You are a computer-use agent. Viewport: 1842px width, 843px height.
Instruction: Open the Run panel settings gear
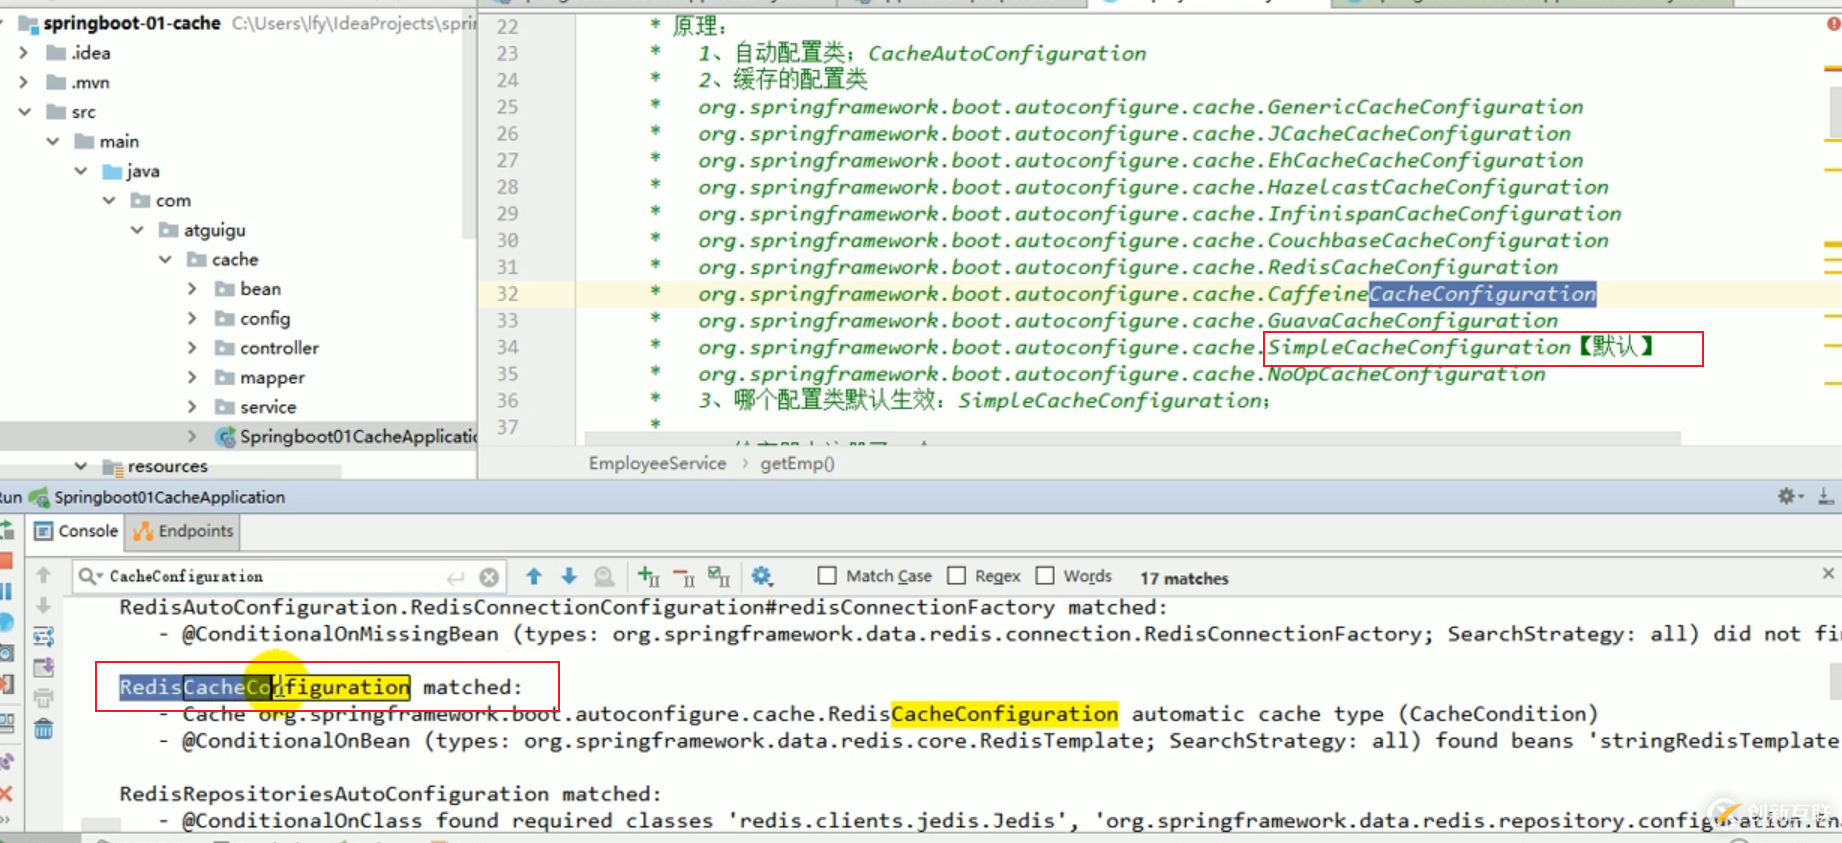[1787, 496]
